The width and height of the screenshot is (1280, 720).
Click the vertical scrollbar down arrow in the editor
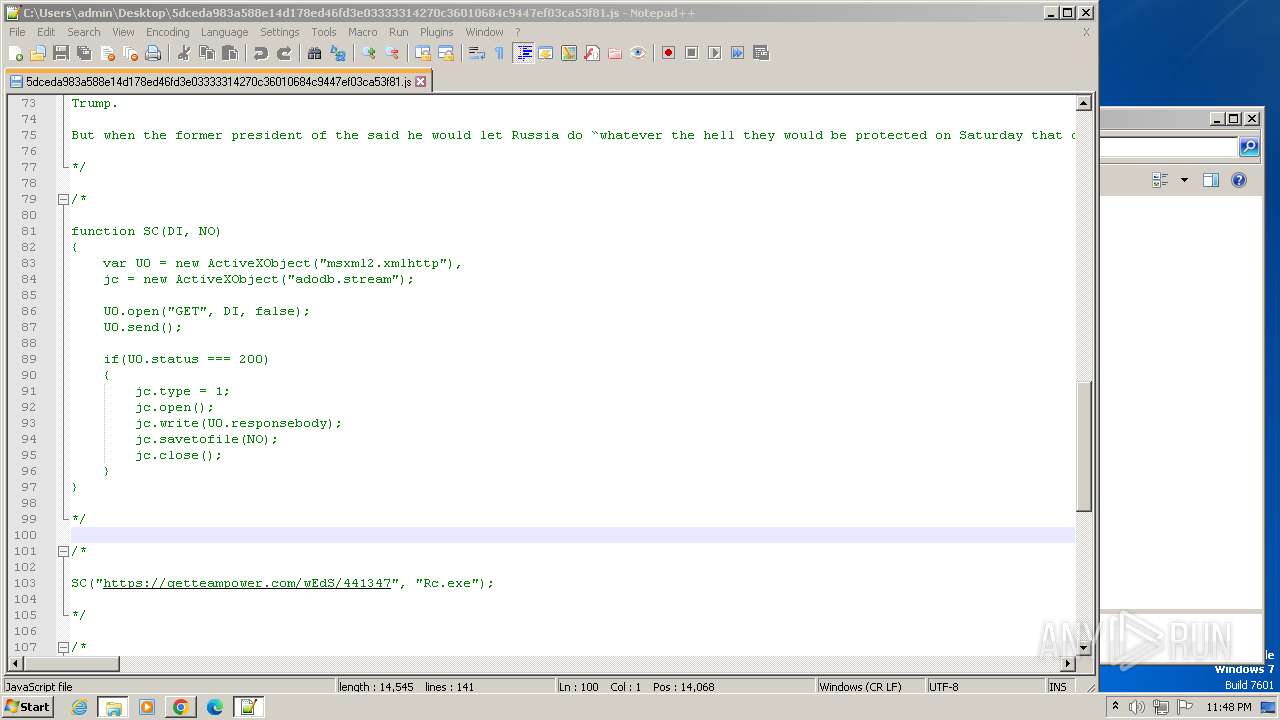1083,648
